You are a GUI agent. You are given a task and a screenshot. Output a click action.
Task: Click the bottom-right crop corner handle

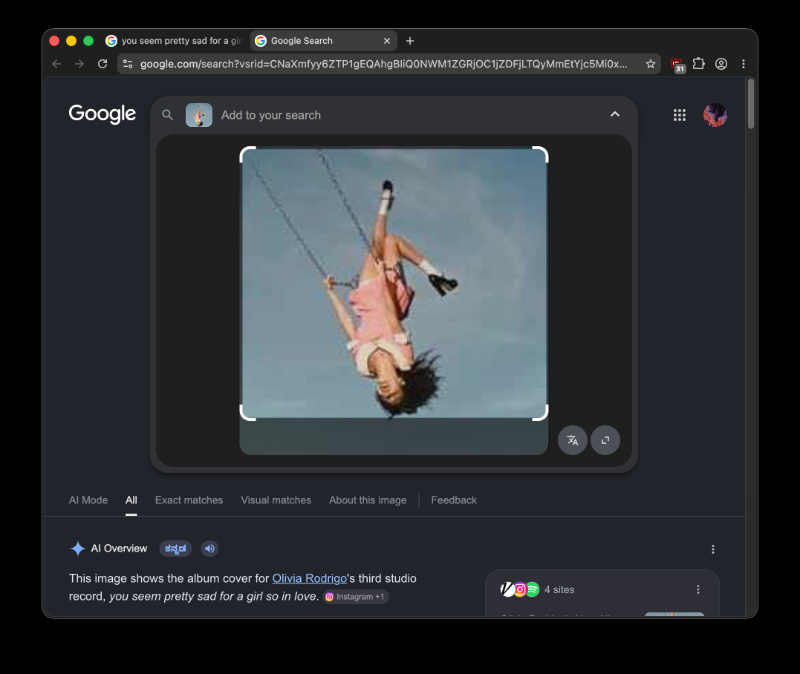pos(540,412)
